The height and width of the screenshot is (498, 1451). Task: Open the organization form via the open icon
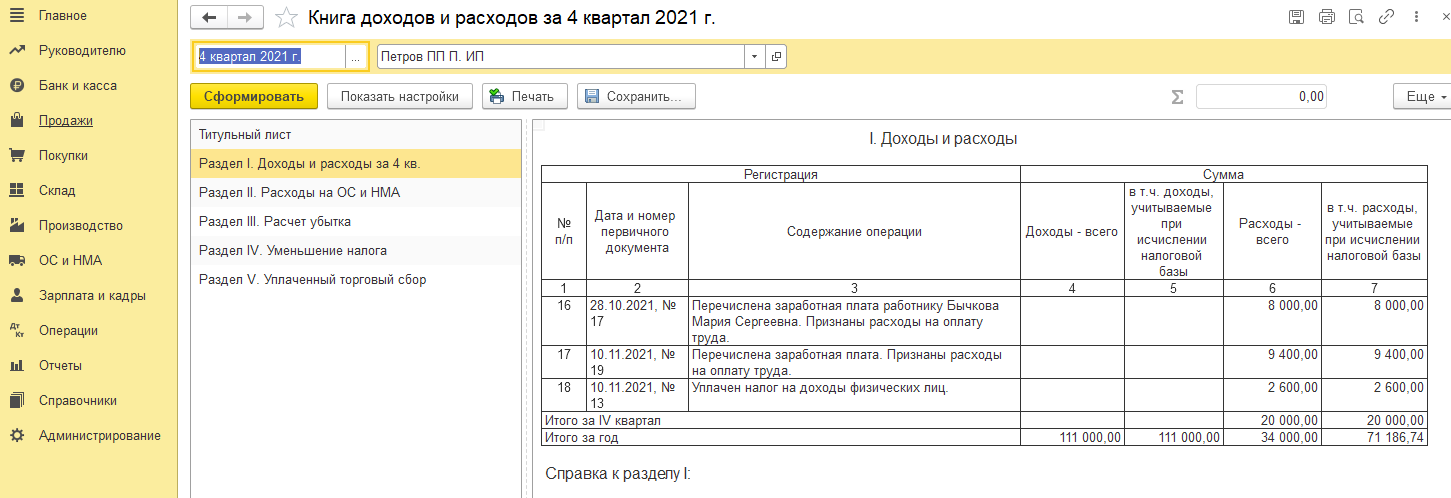pos(776,57)
